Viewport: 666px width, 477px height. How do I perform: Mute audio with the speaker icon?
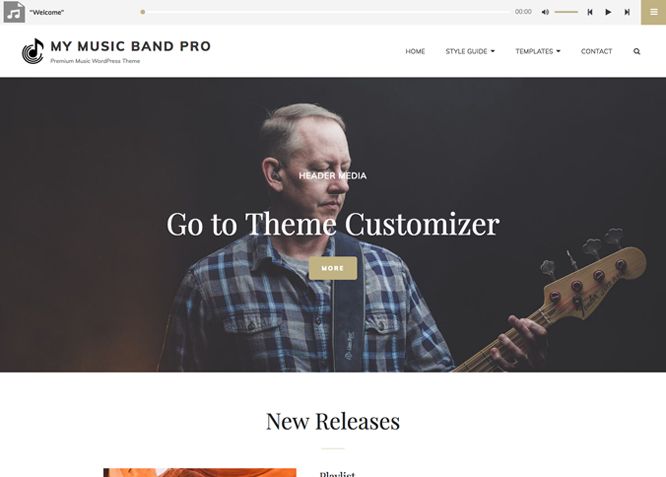click(x=545, y=12)
